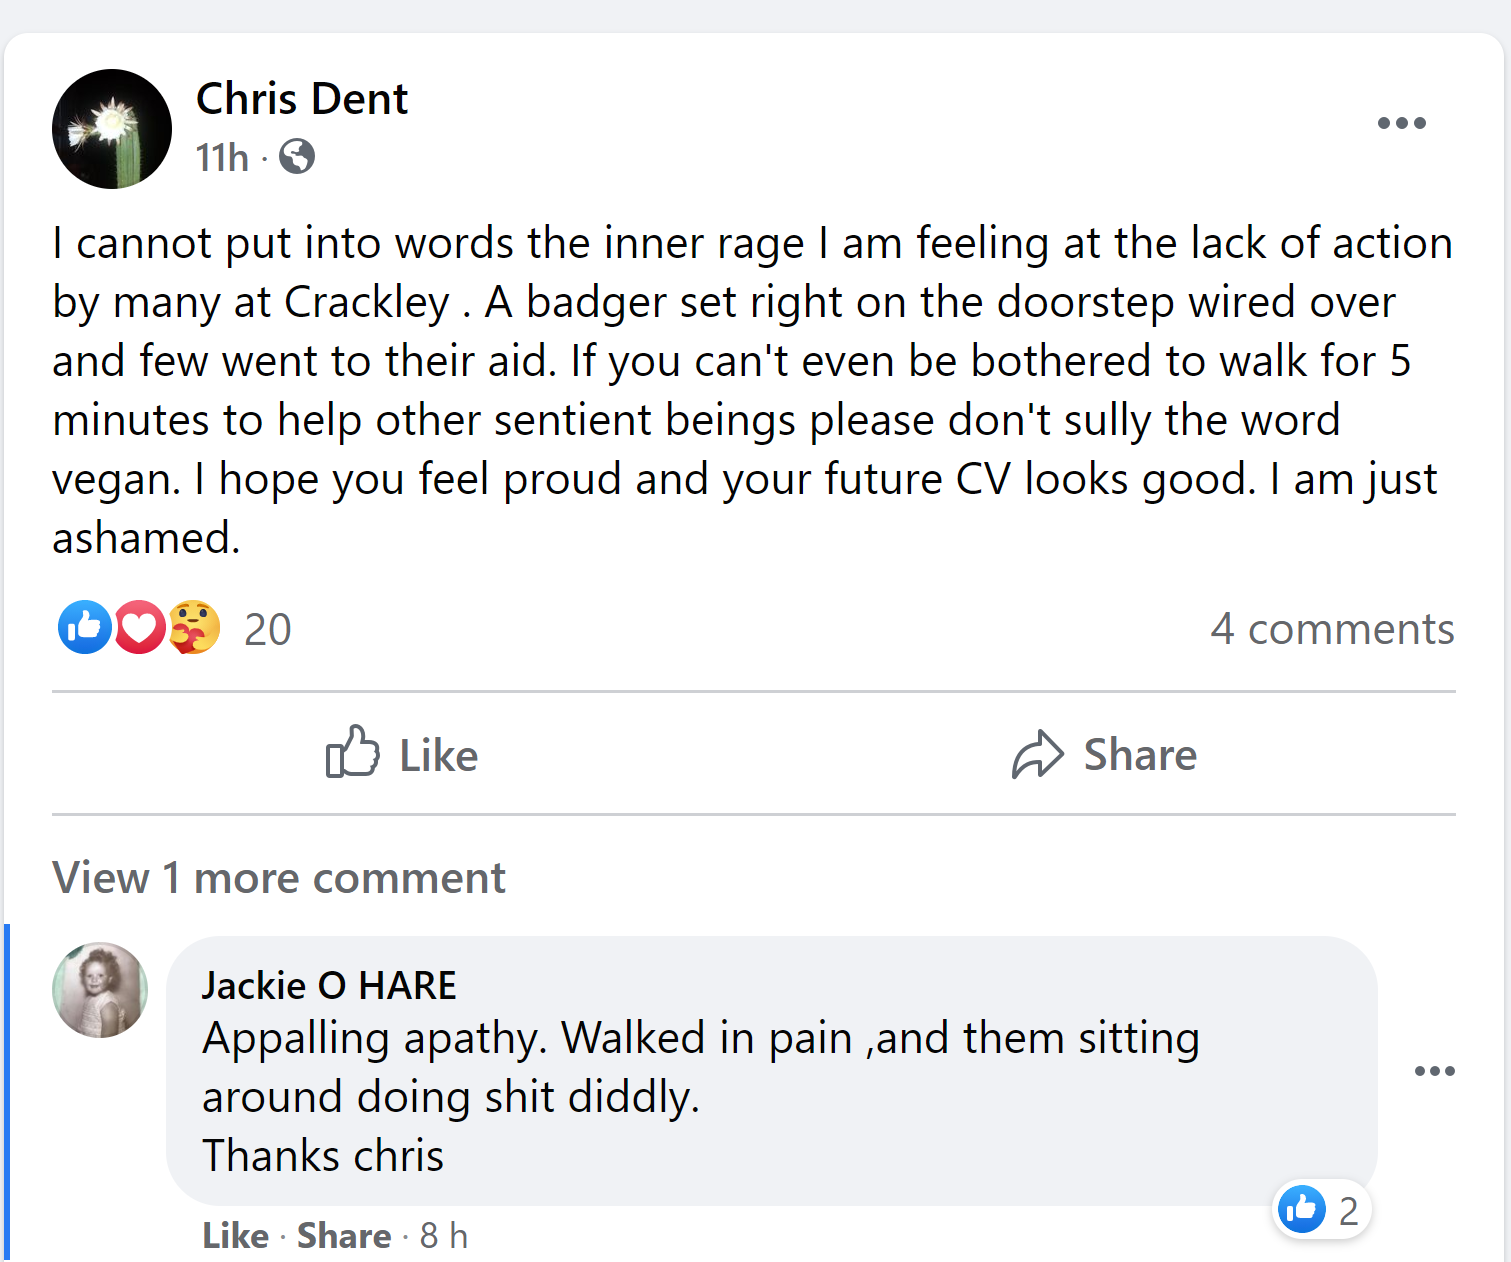Share Jackie O HARE's comment
Viewport: 1511px width, 1262px height.
[344, 1236]
